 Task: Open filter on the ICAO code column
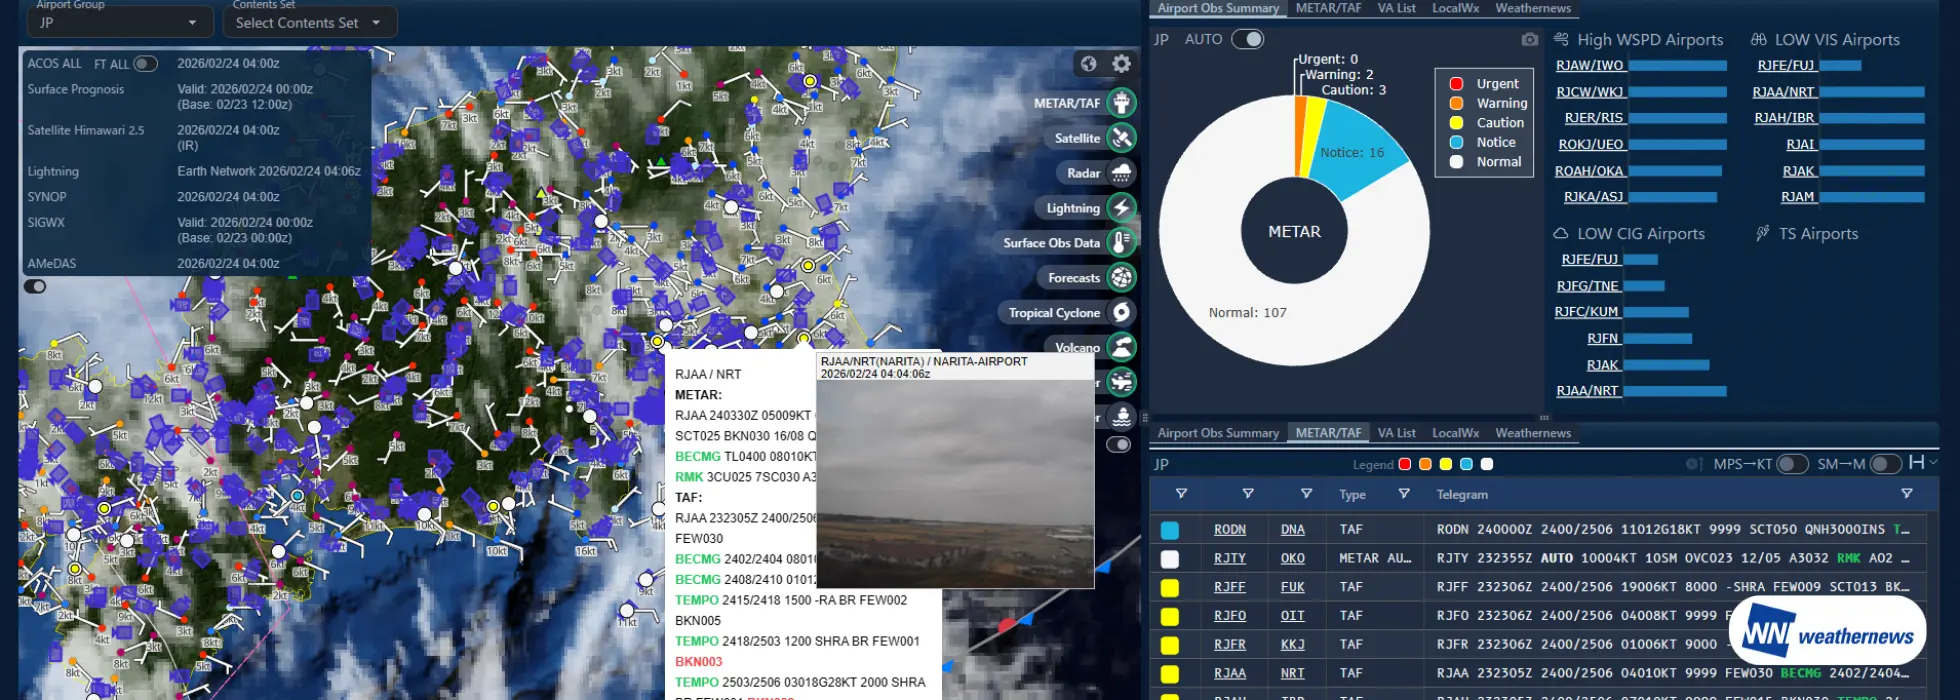[x=1248, y=494]
